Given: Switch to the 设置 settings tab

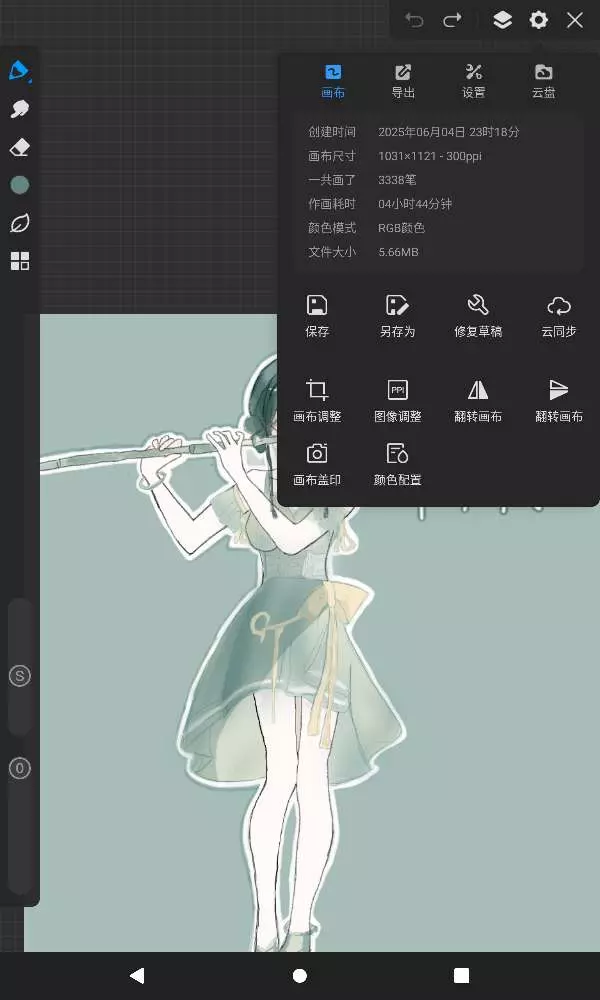Looking at the screenshot, I should tap(474, 81).
